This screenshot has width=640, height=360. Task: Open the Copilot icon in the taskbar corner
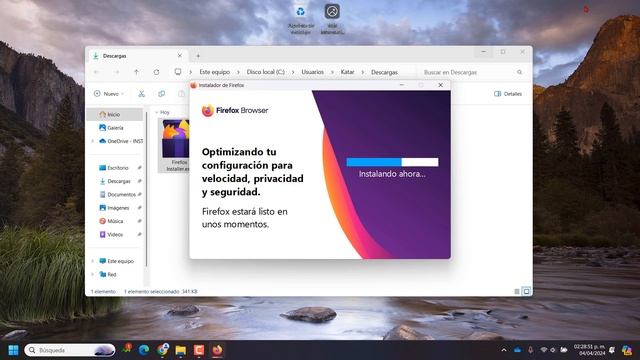click(x=627, y=350)
